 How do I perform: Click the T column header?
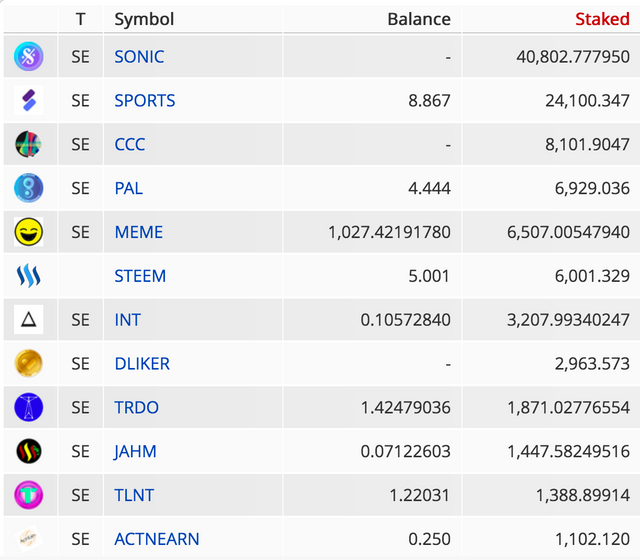pyautogui.click(x=80, y=19)
